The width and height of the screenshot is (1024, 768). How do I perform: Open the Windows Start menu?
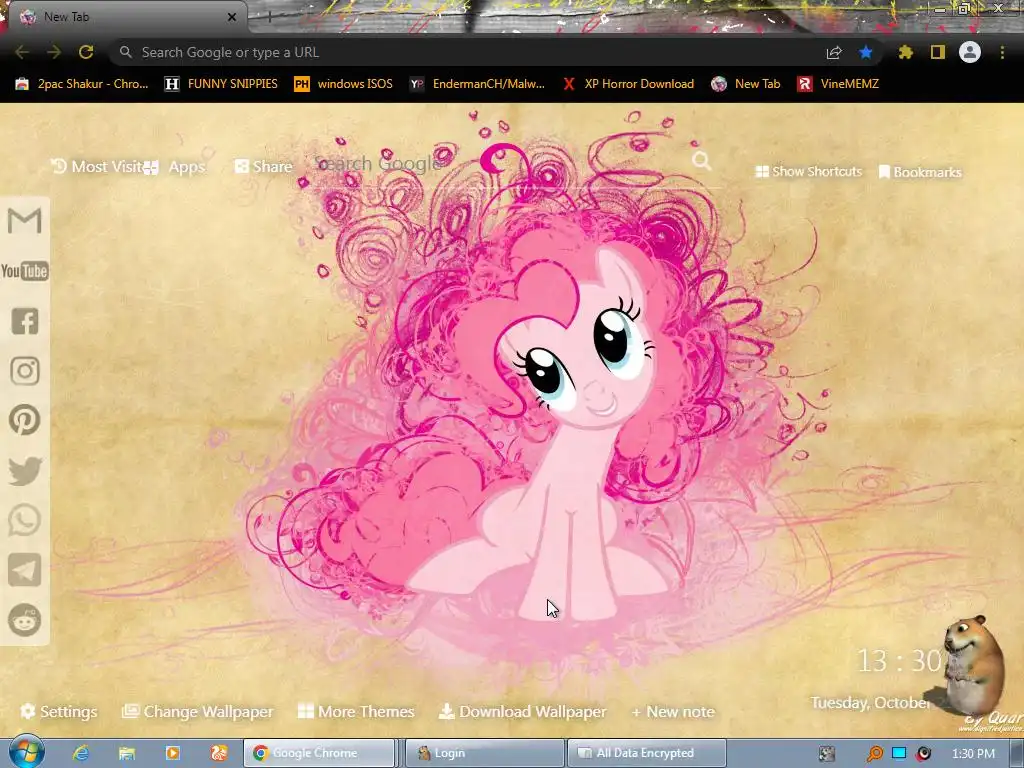tap(26, 753)
